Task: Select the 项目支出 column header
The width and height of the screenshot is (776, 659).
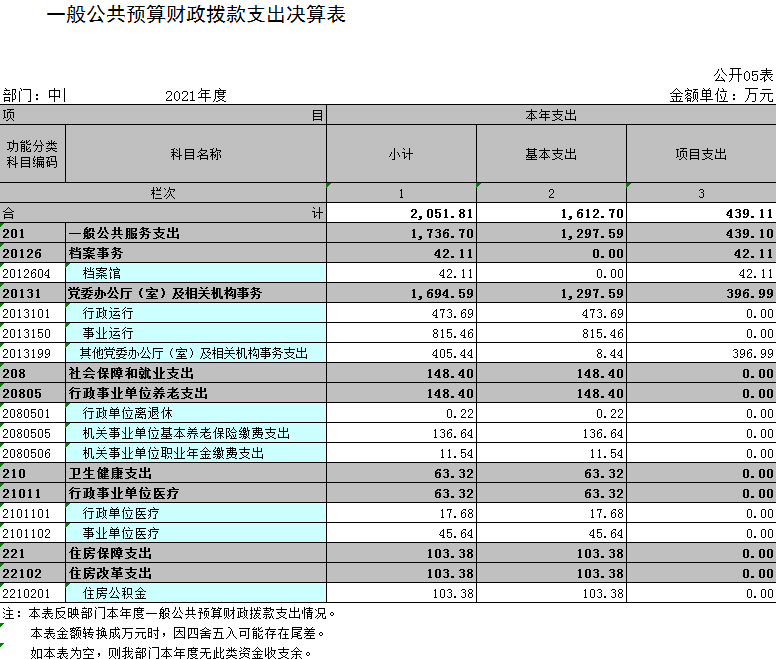Action: (701, 154)
